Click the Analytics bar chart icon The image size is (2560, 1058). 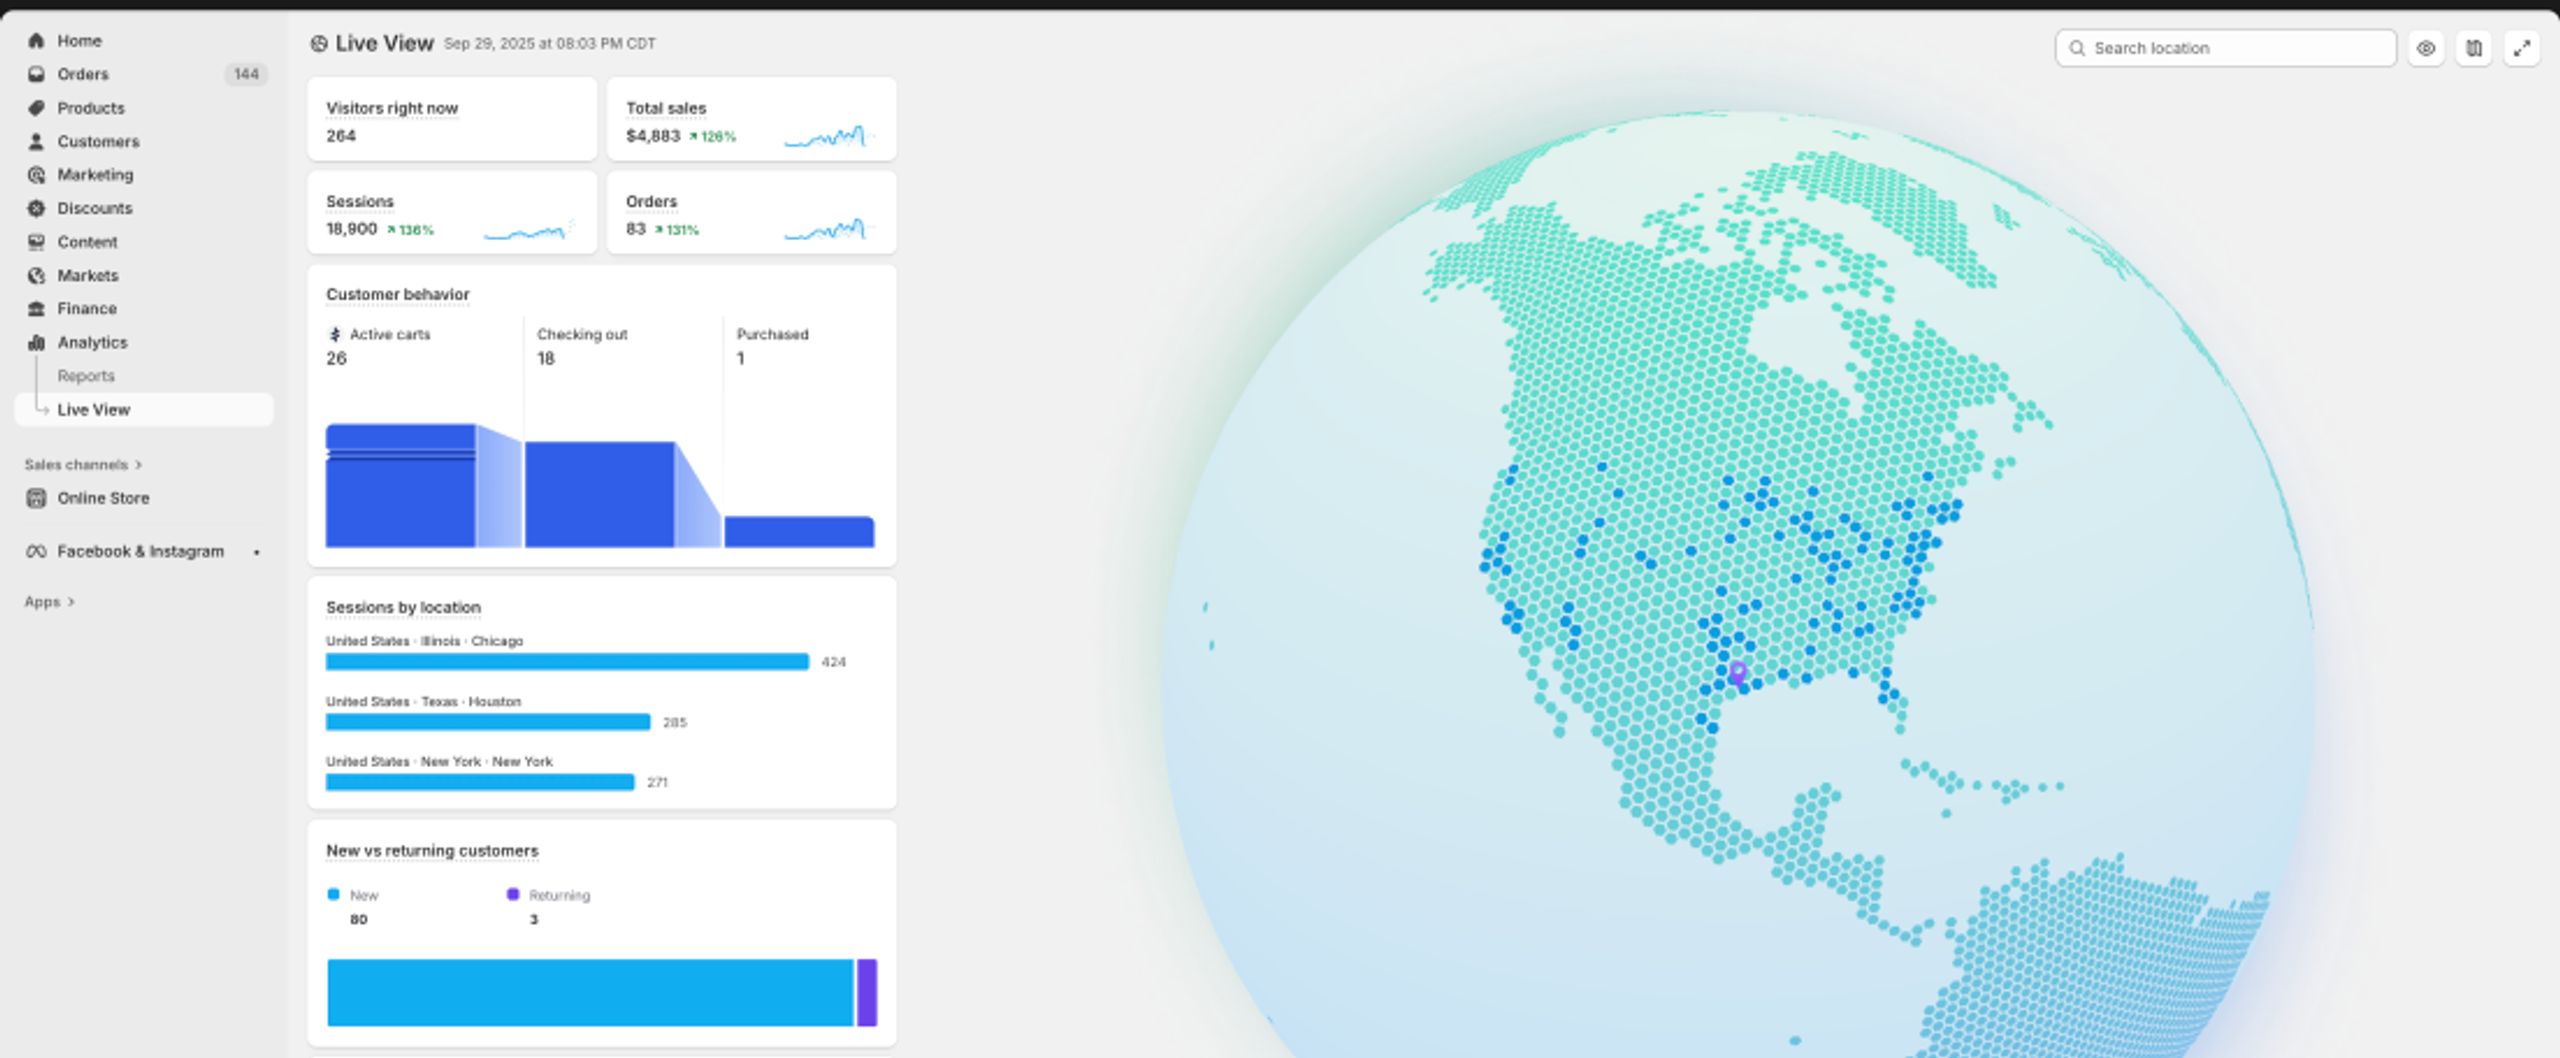tap(36, 342)
